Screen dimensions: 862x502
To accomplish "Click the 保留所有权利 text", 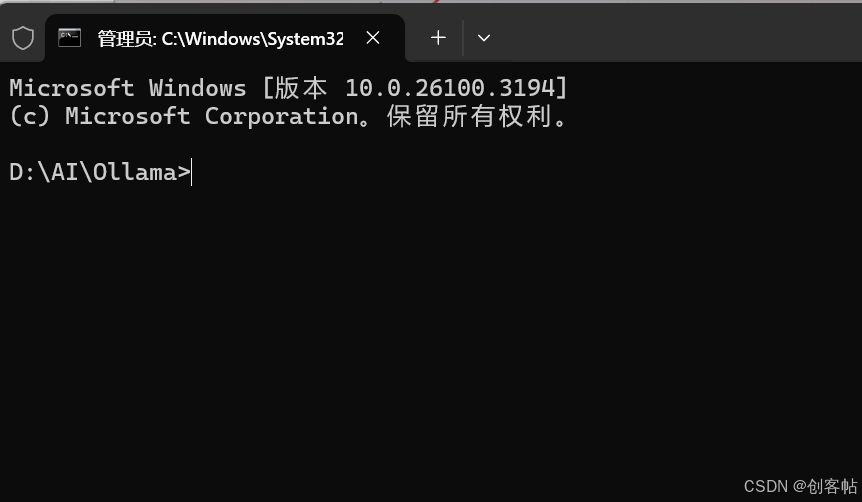I will pos(470,116).
